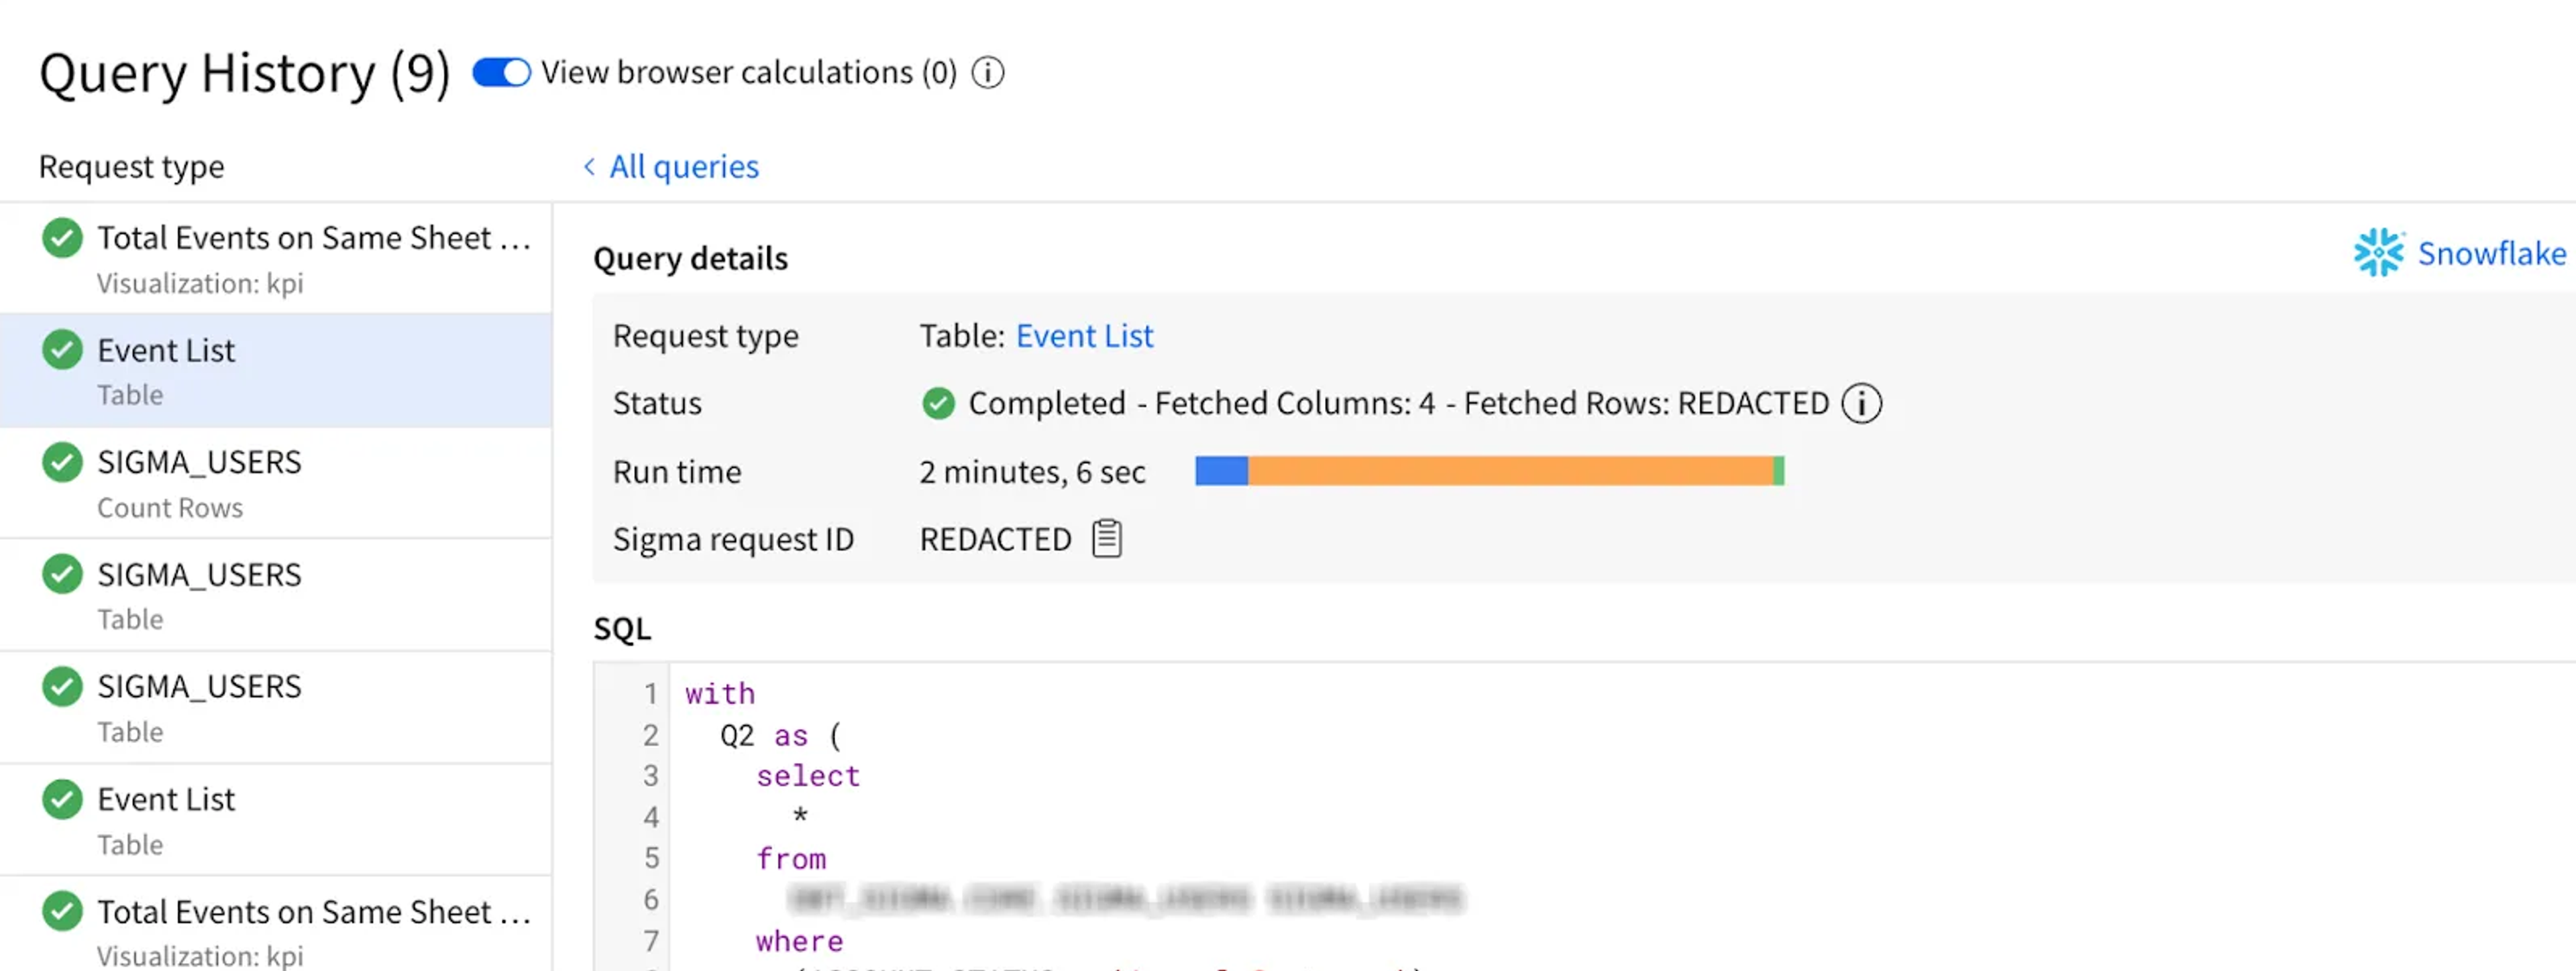The image size is (2576, 971).
Task: Open the Snowflake link
Action: pyautogui.click(x=2491, y=253)
